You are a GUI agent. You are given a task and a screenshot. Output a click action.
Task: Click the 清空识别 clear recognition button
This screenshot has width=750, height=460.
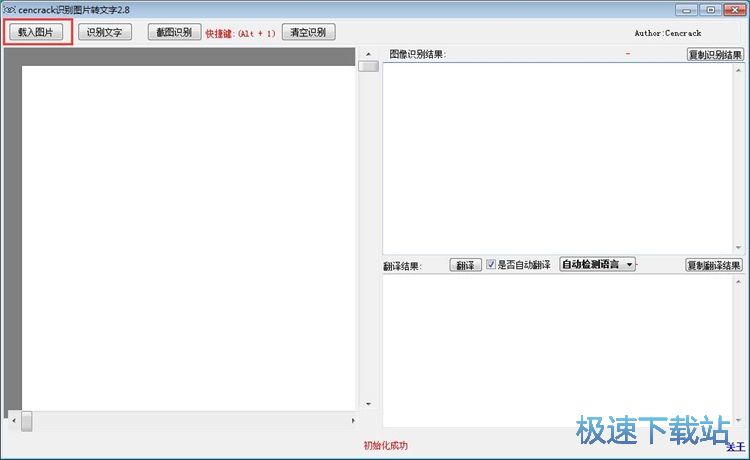[x=309, y=33]
